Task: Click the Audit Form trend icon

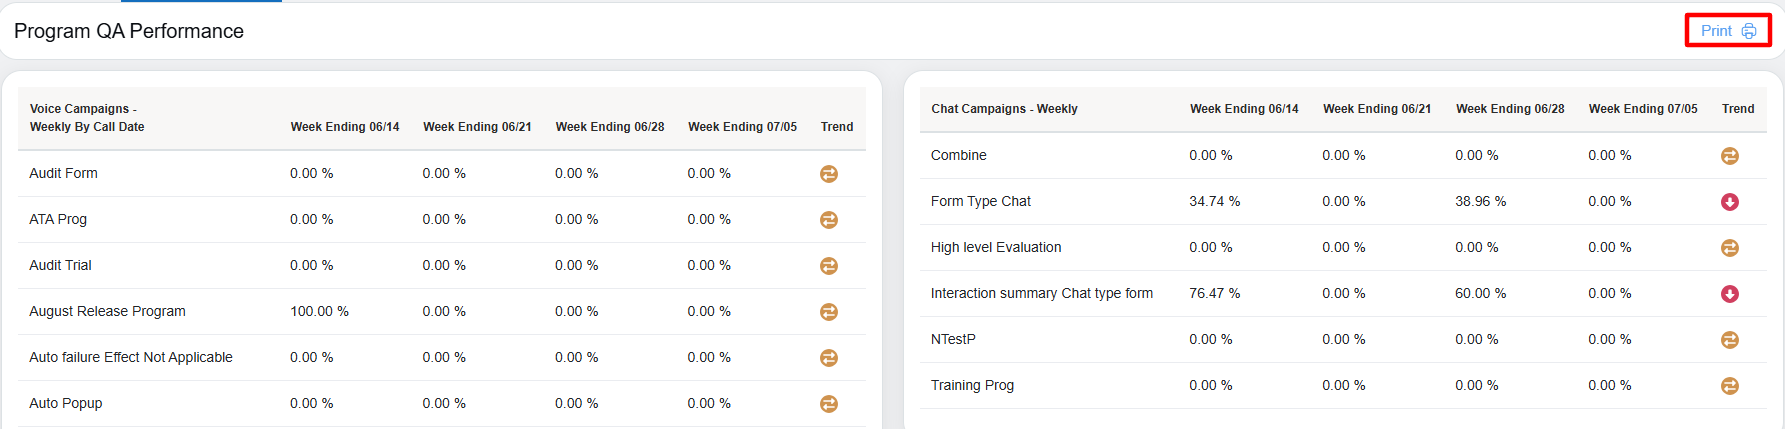Action: click(829, 174)
